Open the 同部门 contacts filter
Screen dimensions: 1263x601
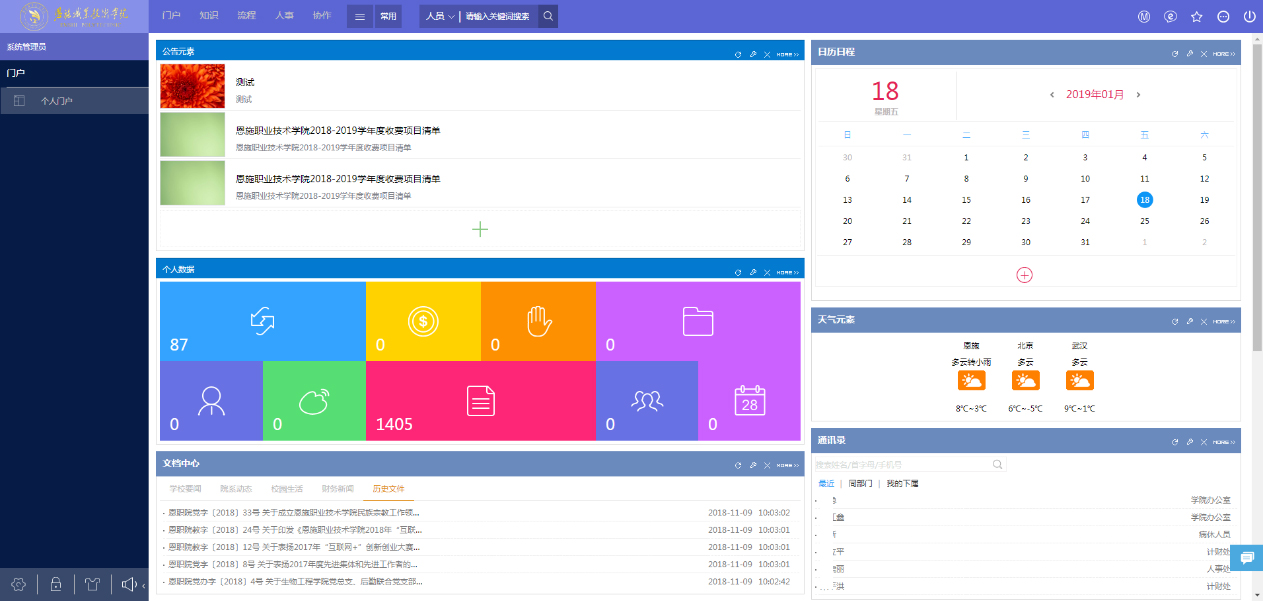pyautogui.click(x=860, y=483)
